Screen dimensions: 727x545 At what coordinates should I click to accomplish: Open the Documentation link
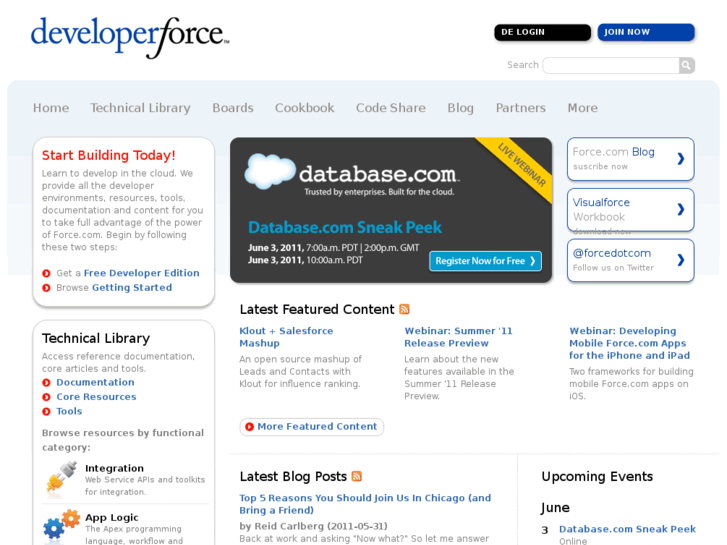96,383
